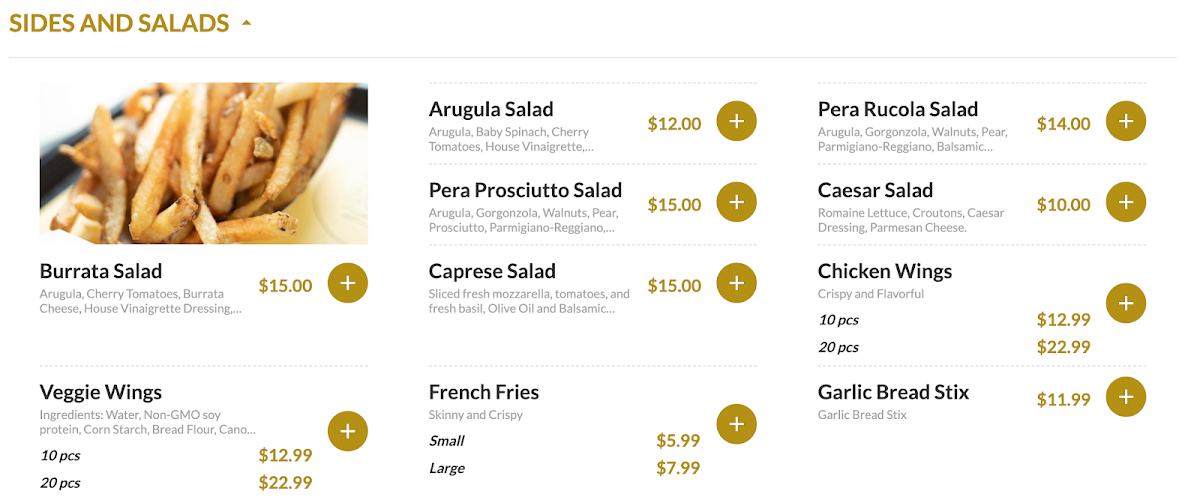The width and height of the screenshot is (1200, 500).
Task: Add Caprese Salad to the order
Action: point(736,283)
